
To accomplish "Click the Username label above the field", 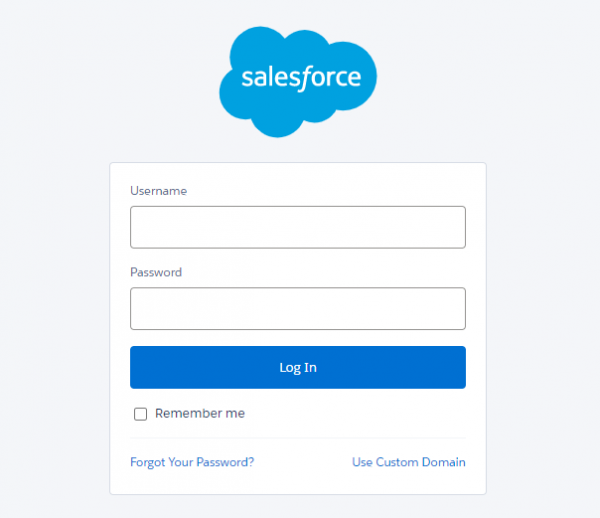I will coord(158,190).
